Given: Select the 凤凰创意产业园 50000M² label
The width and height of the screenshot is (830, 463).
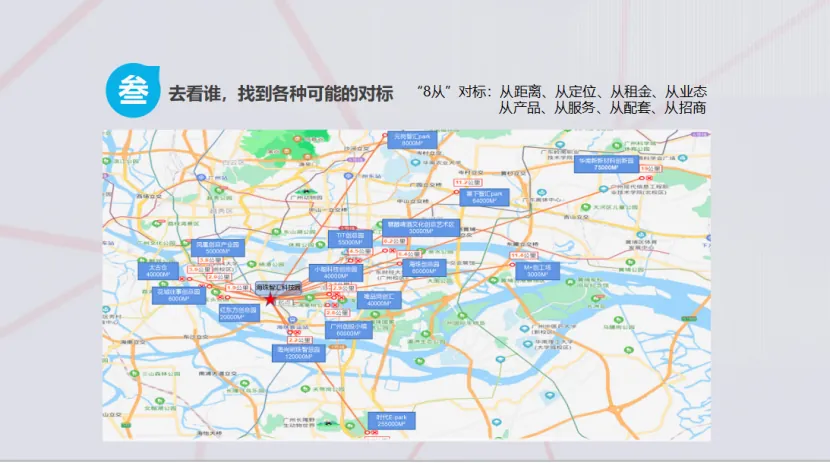Looking at the screenshot, I should tap(218, 248).
